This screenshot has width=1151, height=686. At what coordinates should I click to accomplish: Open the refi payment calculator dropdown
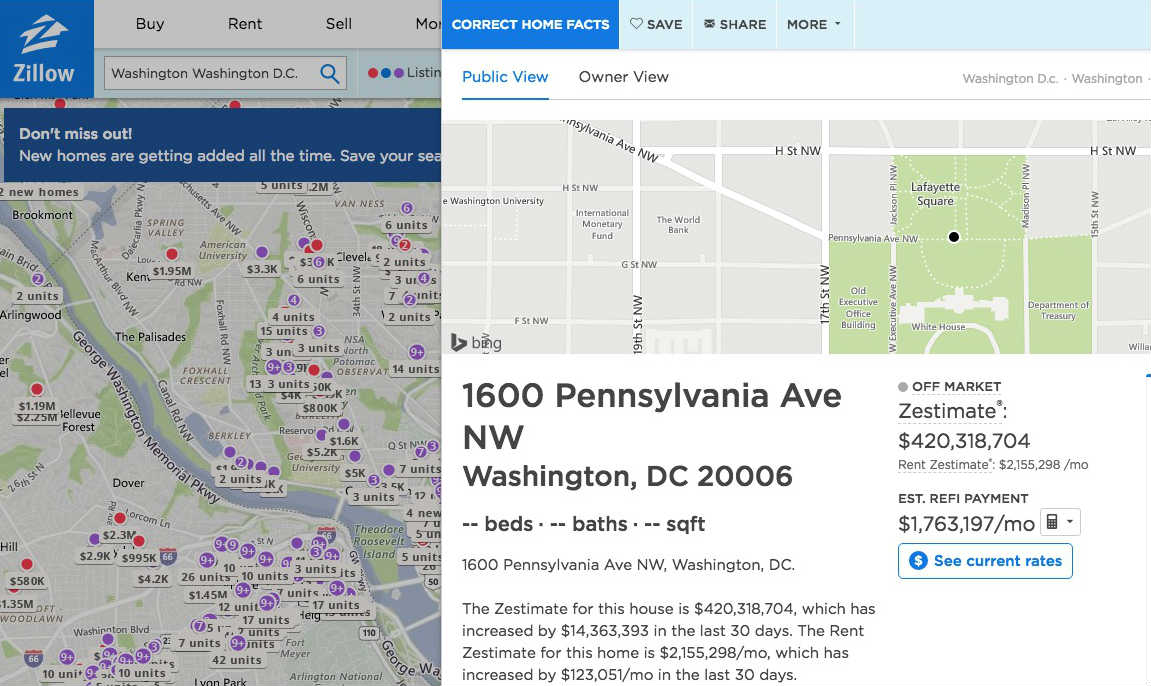tap(1060, 522)
